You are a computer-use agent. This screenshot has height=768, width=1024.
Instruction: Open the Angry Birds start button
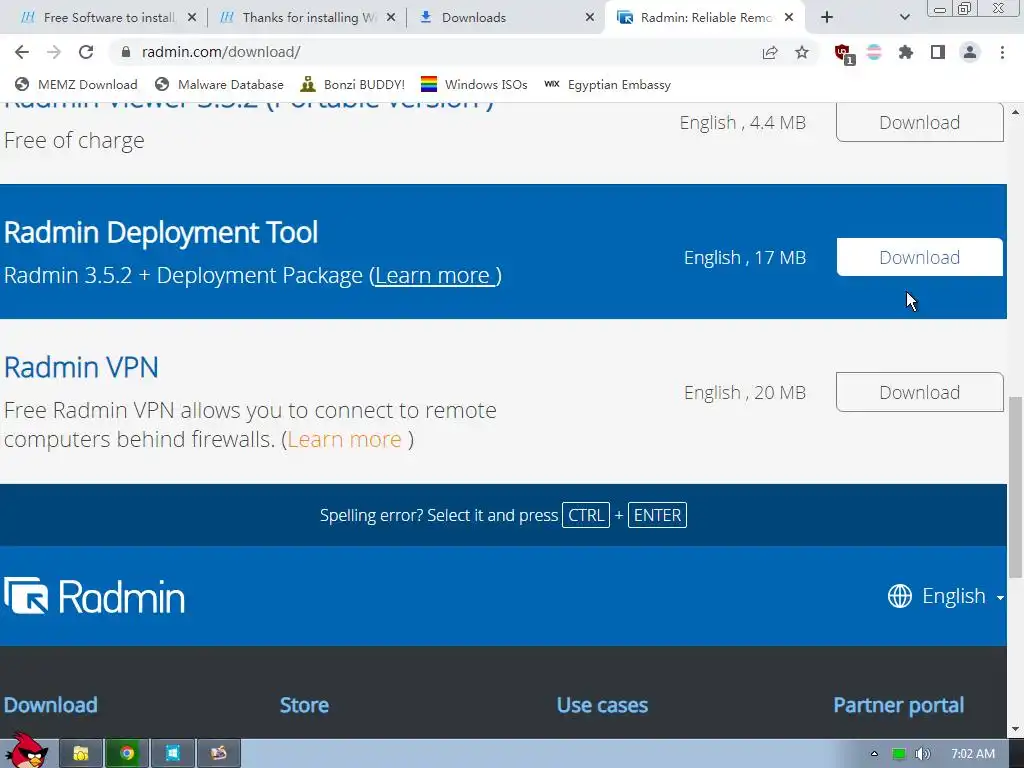(x=27, y=751)
